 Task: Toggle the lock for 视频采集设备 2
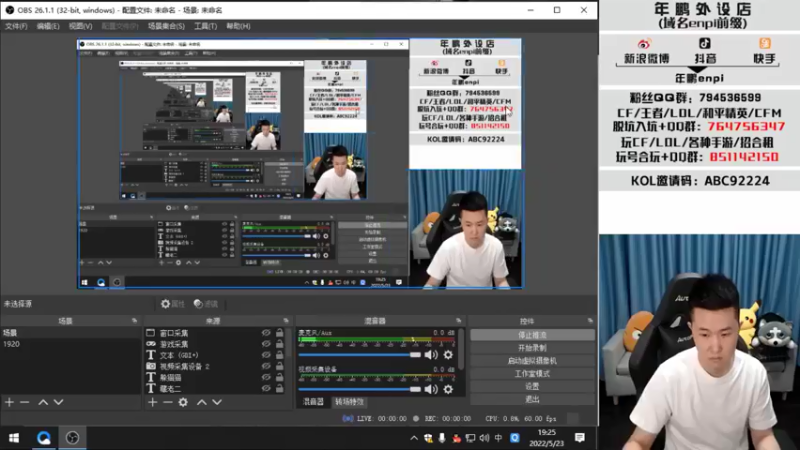click(x=280, y=366)
